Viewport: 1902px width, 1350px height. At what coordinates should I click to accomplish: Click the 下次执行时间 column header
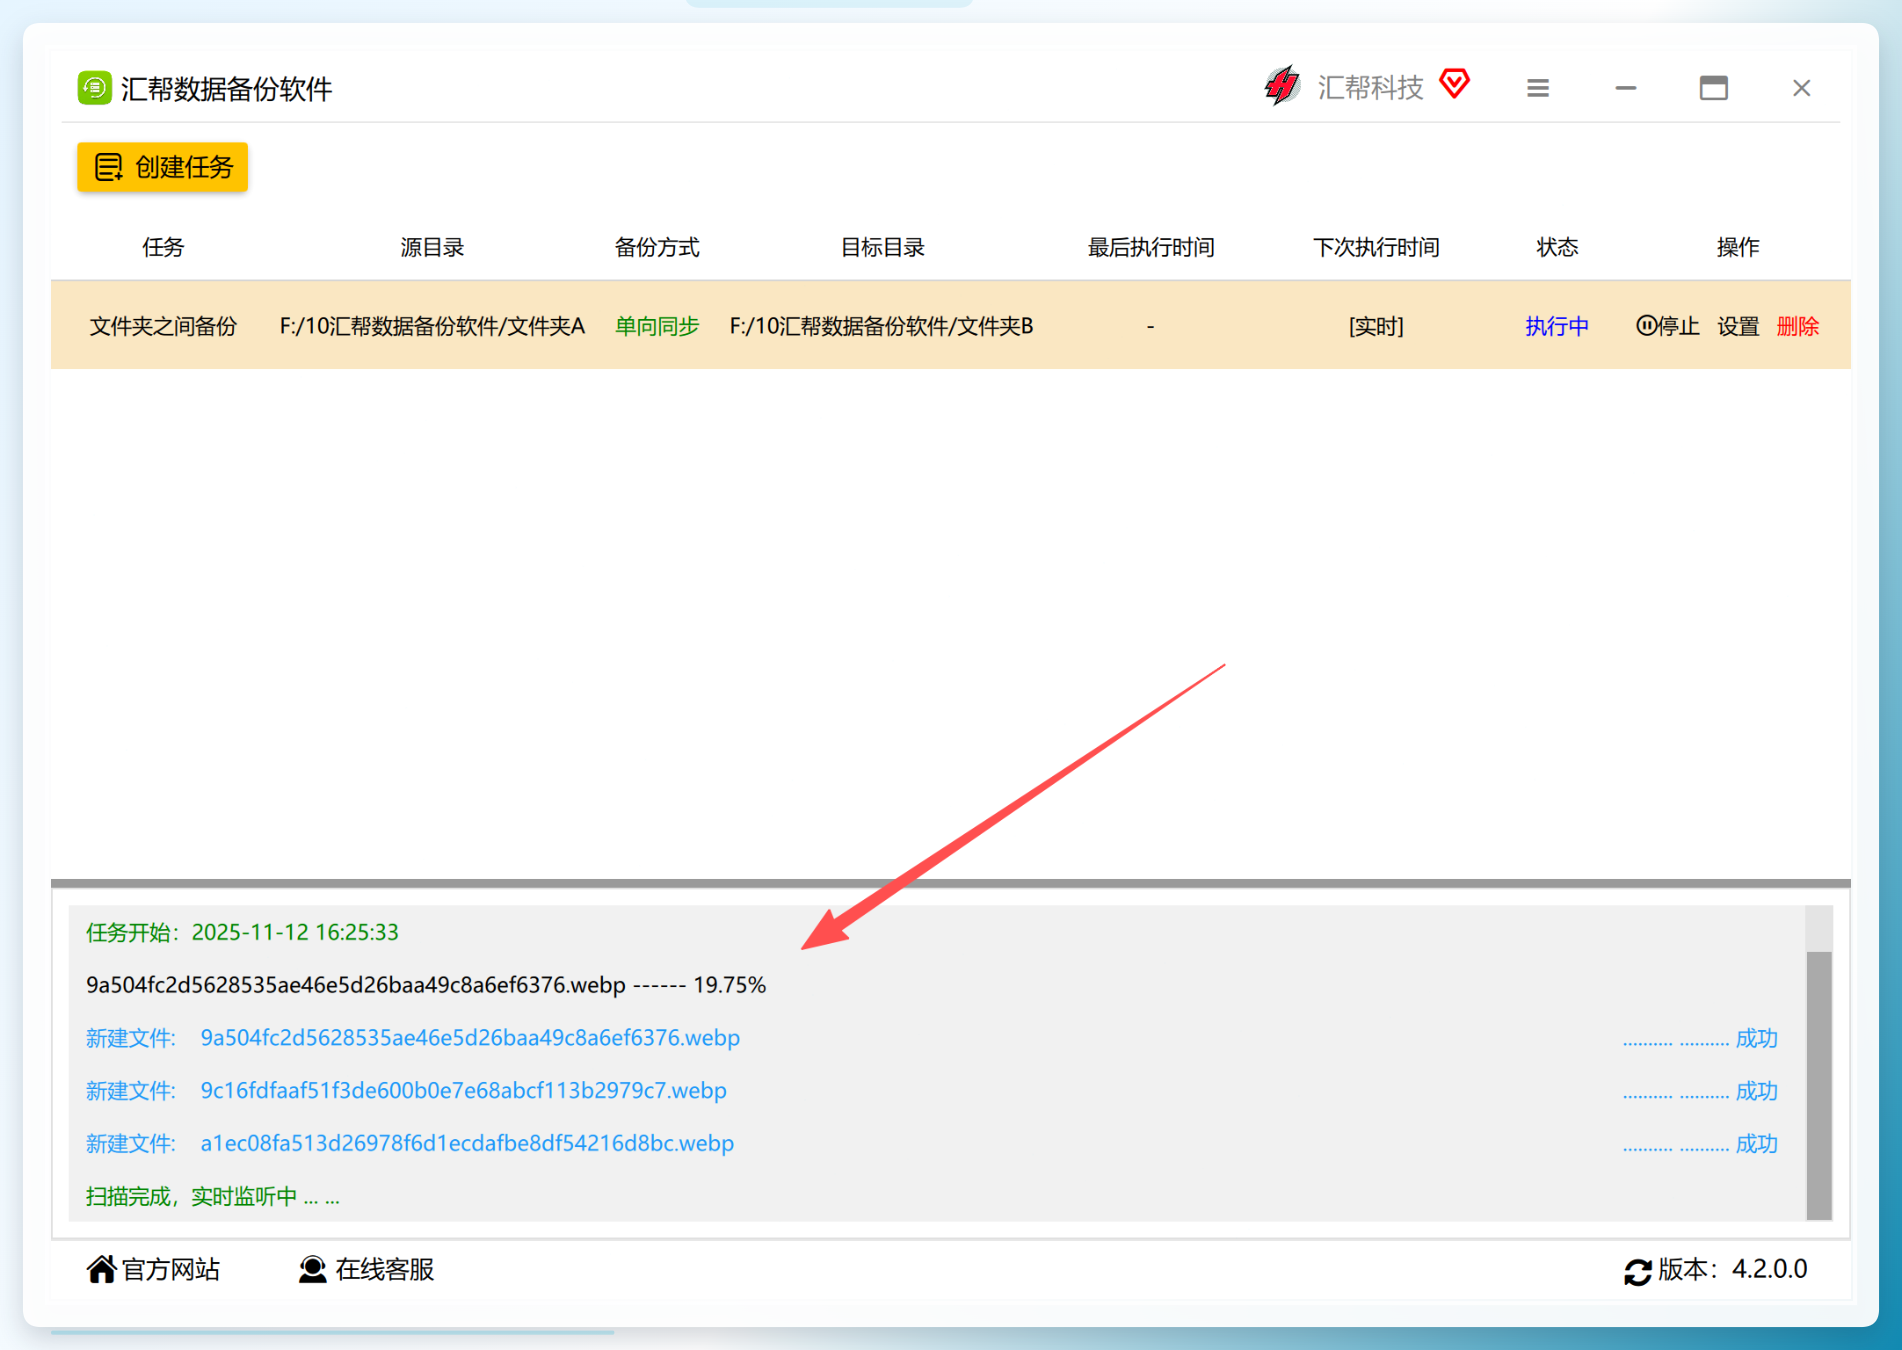pyautogui.click(x=1376, y=247)
